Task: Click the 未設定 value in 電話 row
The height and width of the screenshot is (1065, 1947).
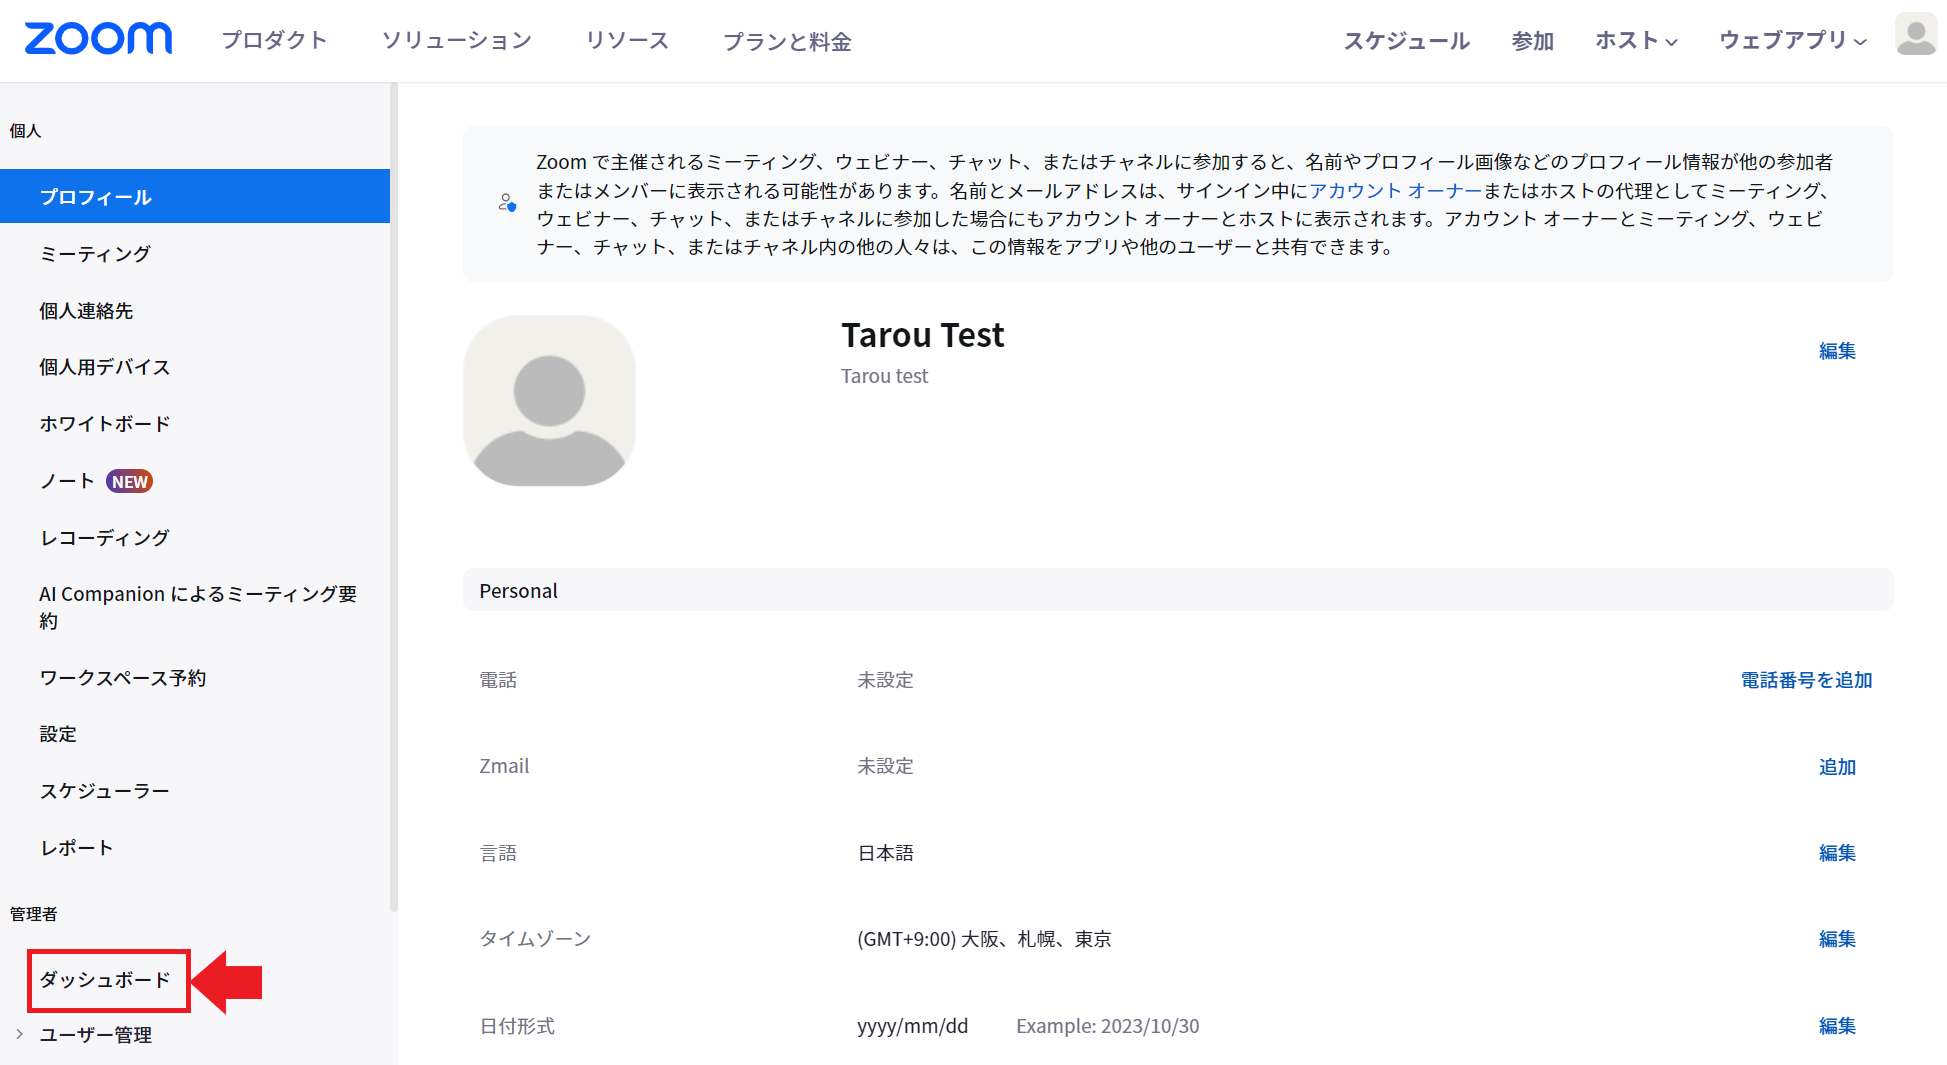Action: point(885,680)
